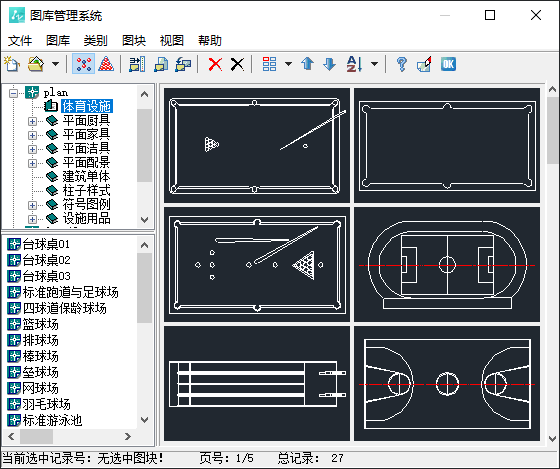Click the batch import blocks icon with ruler

(138, 64)
